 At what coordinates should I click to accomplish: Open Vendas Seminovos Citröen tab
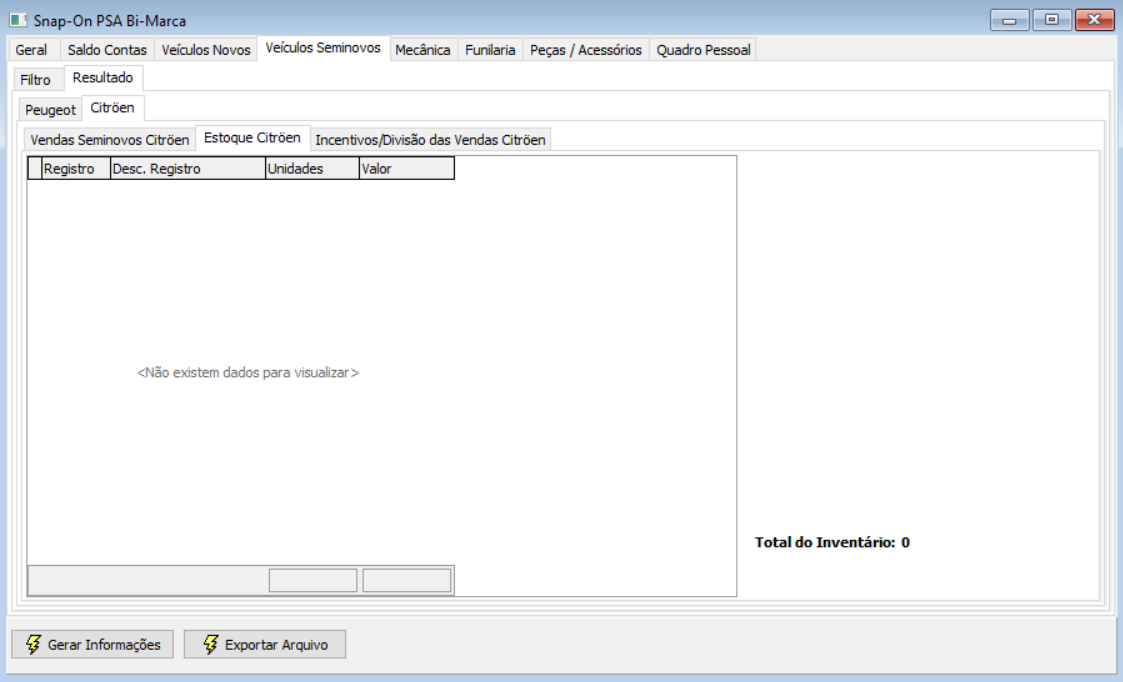tap(110, 140)
